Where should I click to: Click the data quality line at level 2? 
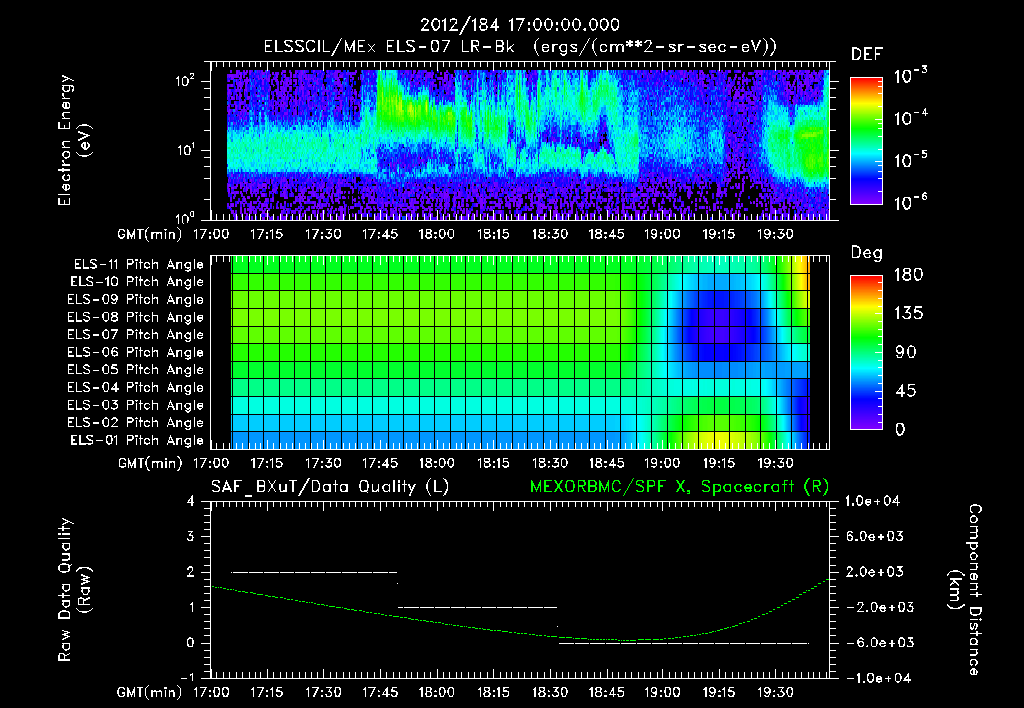click(314, 572)
